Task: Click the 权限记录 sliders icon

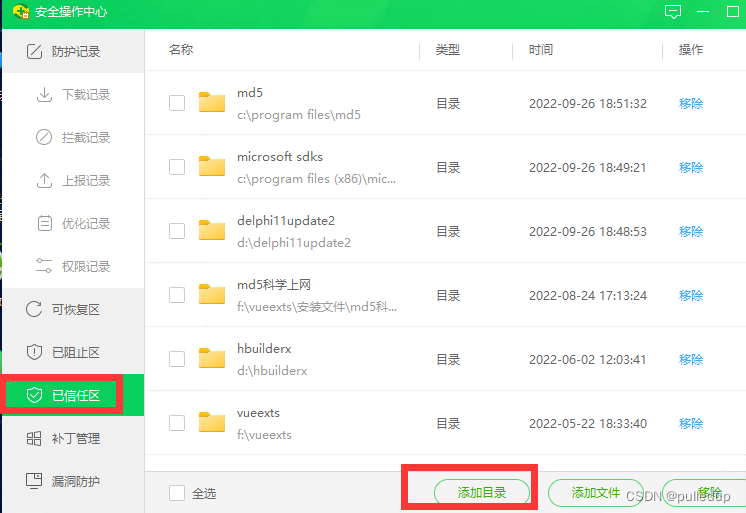Action: pos(44,266)
